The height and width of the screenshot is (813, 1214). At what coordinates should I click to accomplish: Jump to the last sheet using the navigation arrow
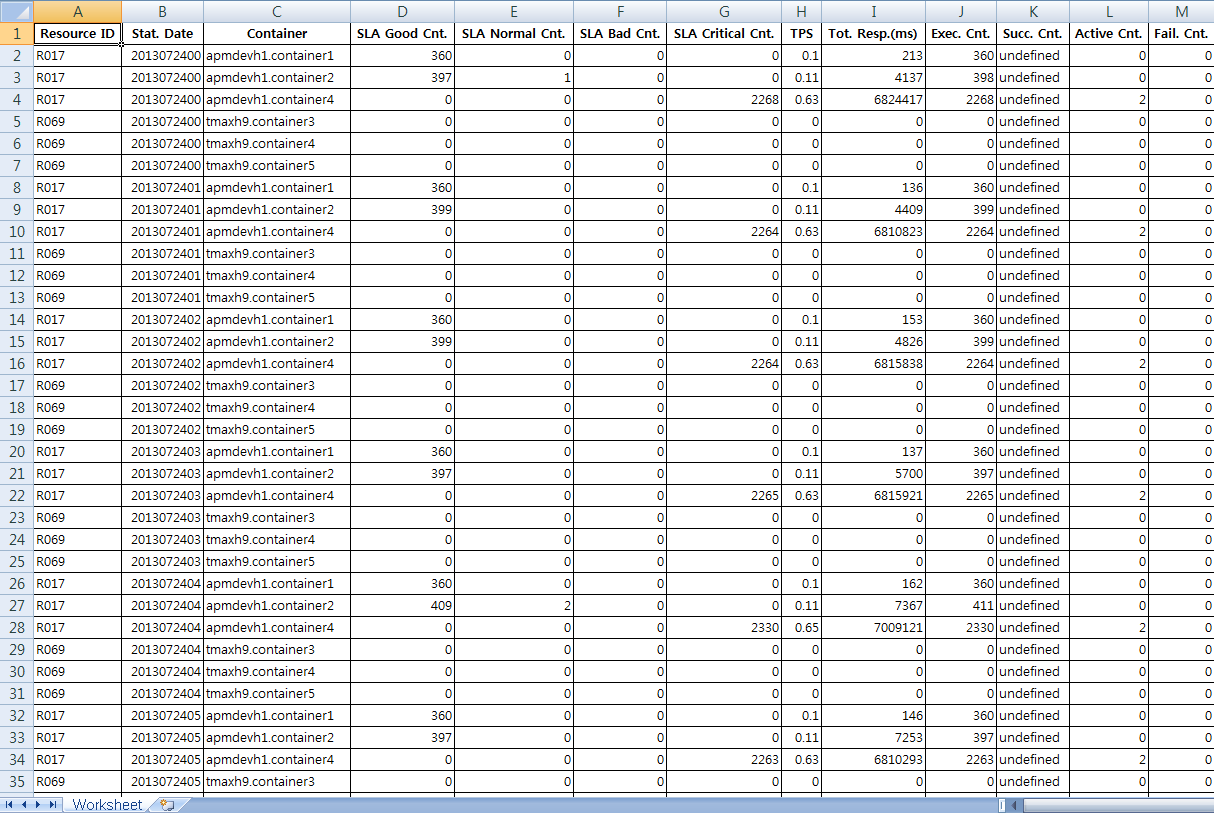(54, 805)
